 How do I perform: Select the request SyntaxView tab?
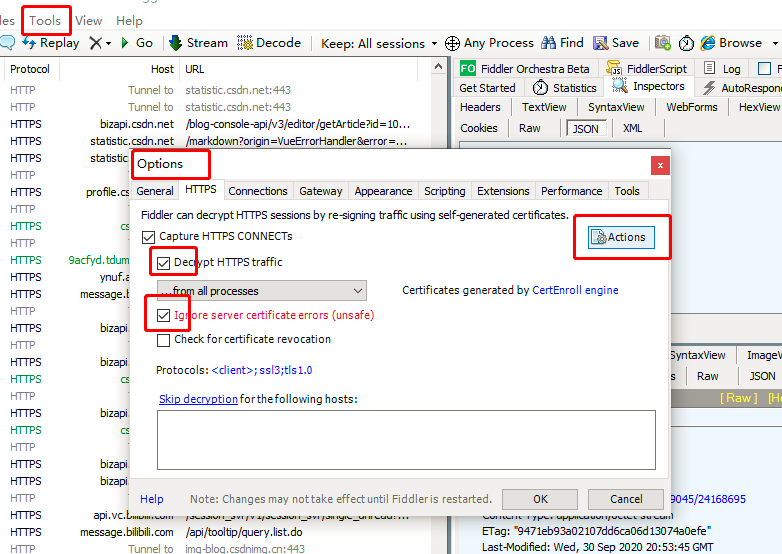coord(615,107)
